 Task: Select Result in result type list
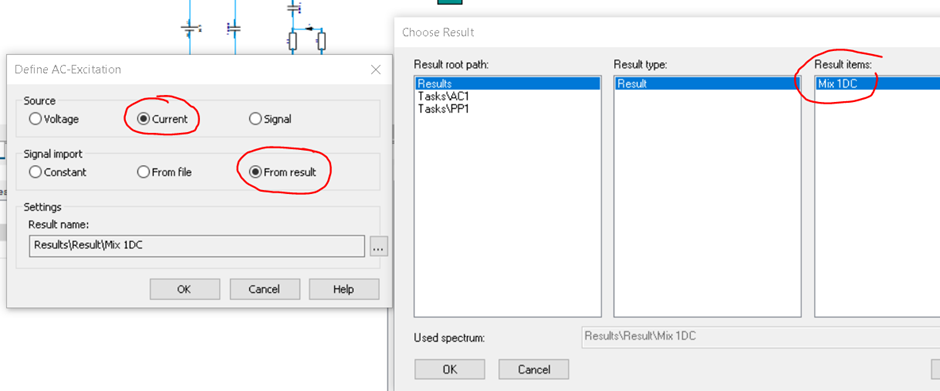(x=707, y=83)
